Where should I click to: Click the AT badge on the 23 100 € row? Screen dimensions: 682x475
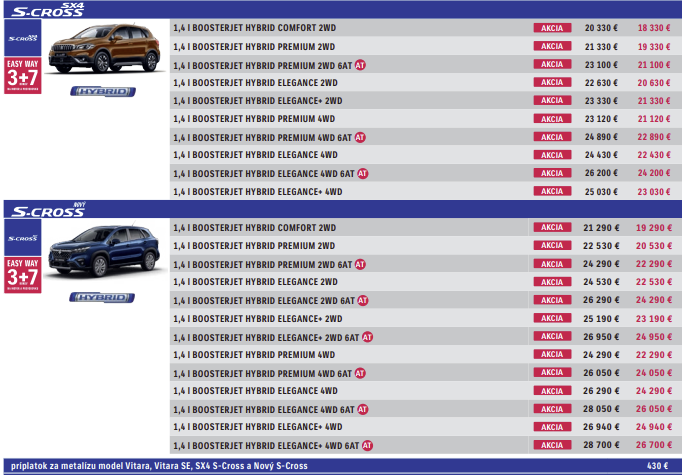pos(359,65)
